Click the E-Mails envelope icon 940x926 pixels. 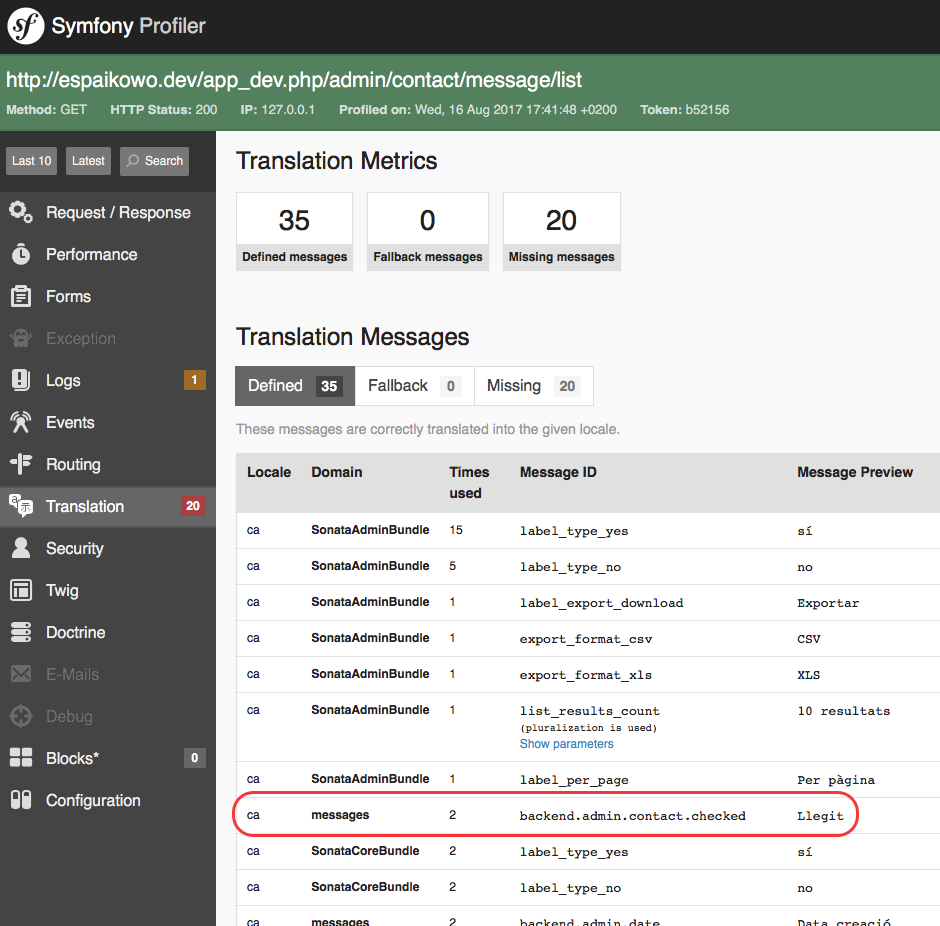pos(21,674)
